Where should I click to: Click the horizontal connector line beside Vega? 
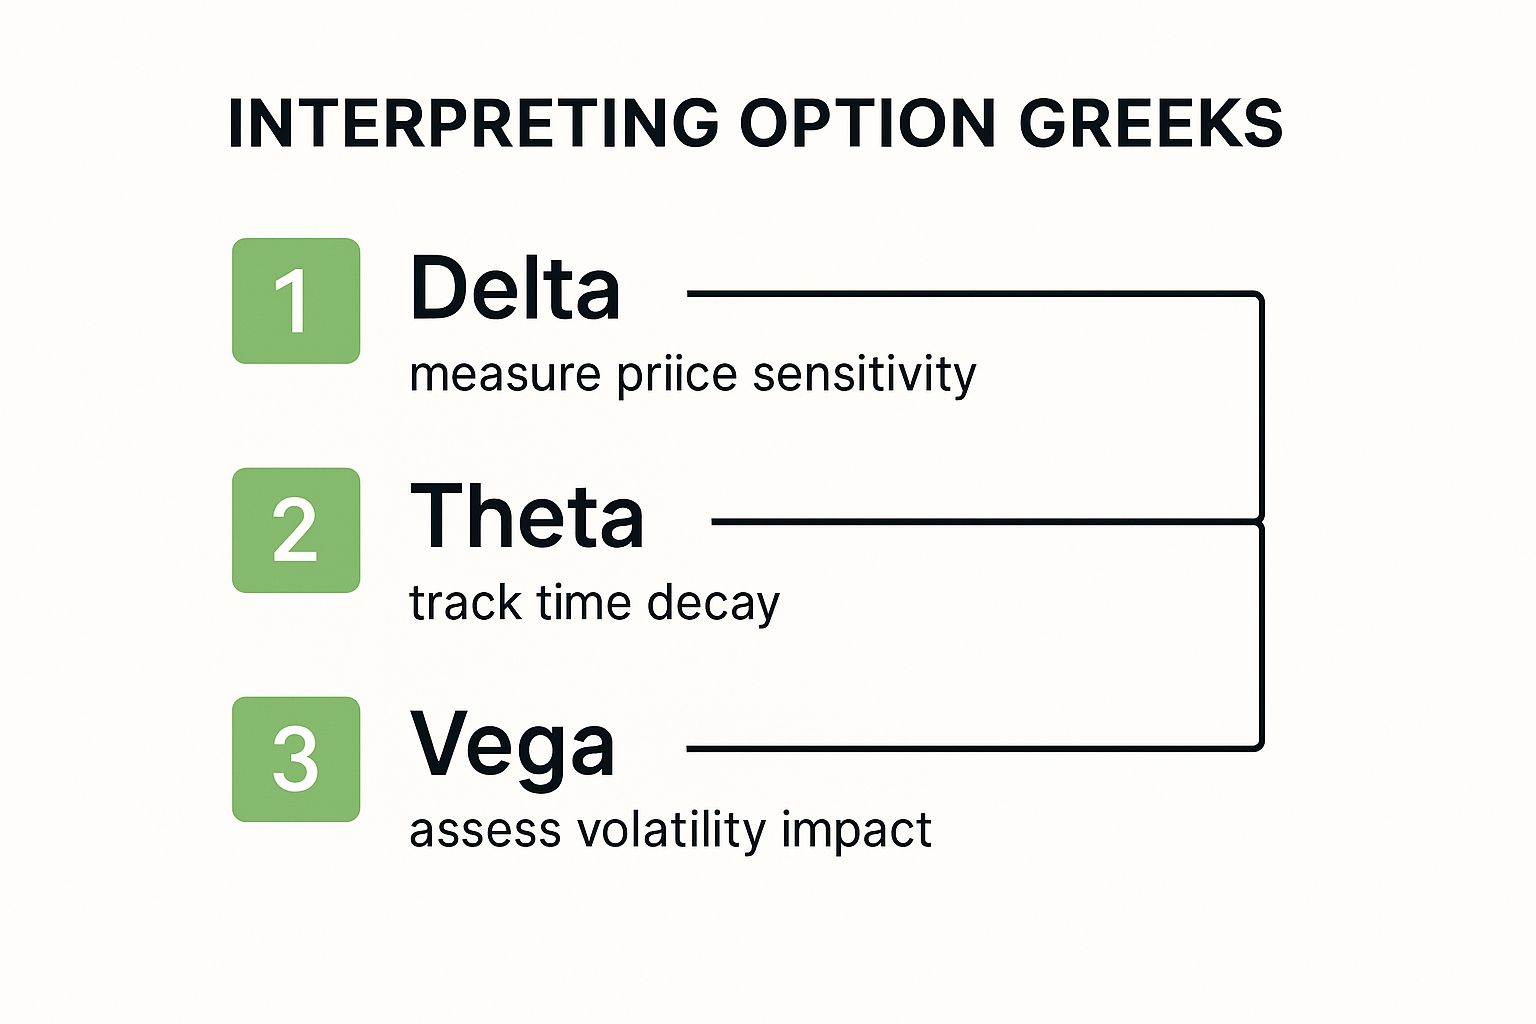tap(970, 748)
